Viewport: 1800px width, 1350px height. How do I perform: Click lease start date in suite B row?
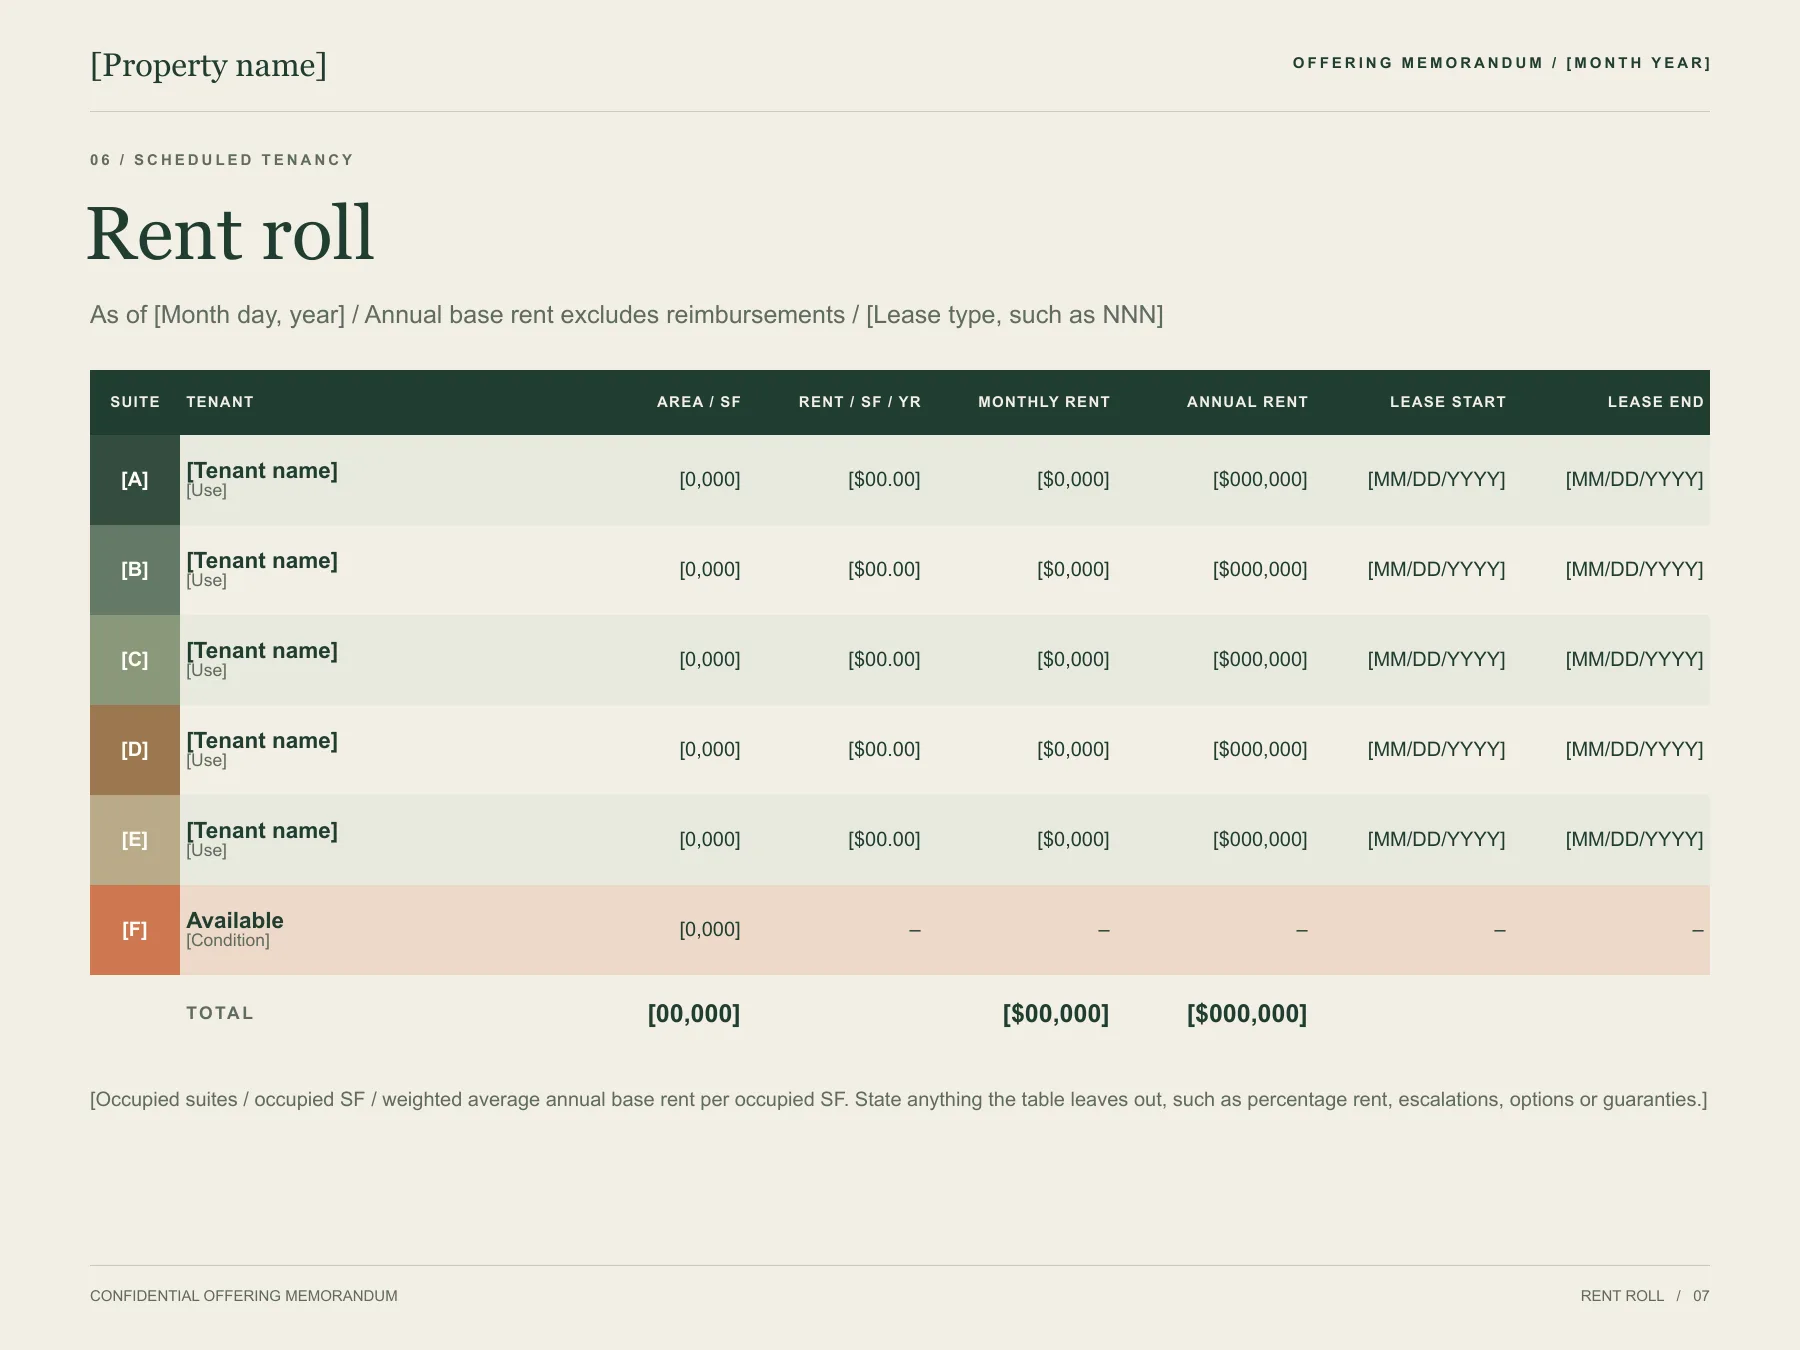1436,570
